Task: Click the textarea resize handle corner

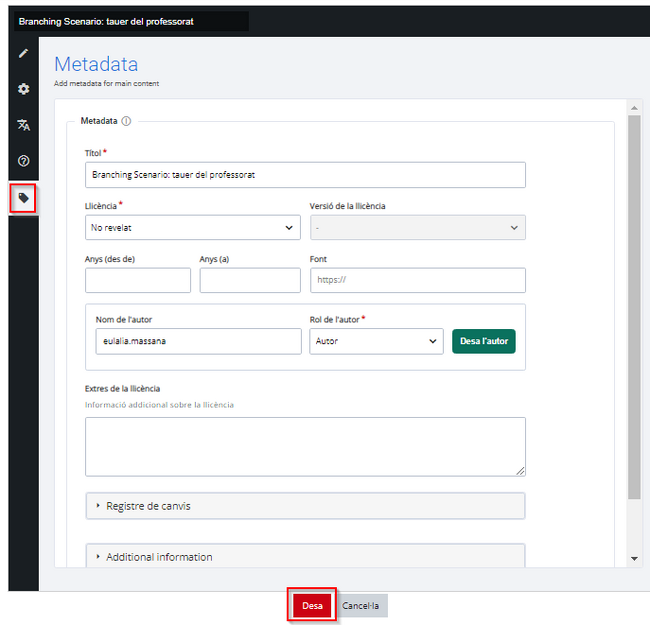Action: (520, 471)
